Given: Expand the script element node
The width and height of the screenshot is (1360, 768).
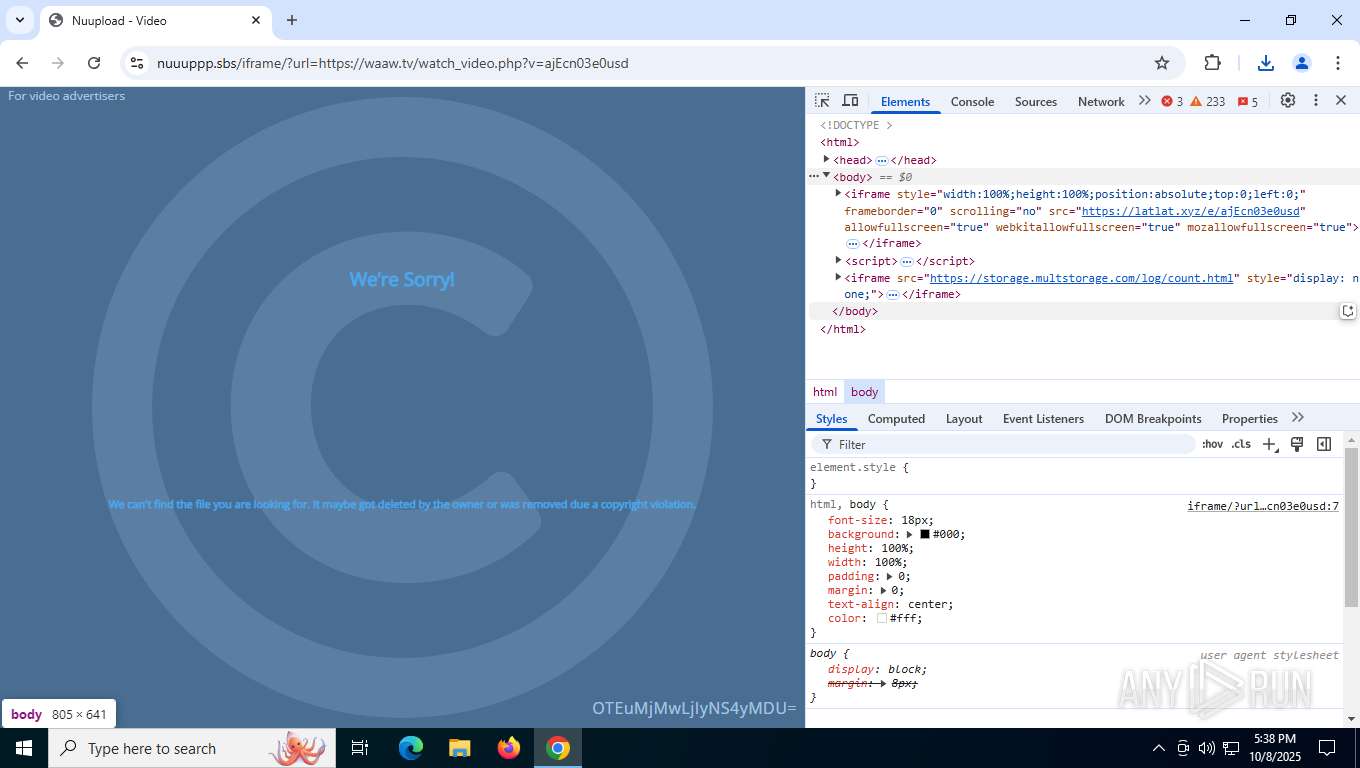Looking at the screenshot, I should pos(838,260).
